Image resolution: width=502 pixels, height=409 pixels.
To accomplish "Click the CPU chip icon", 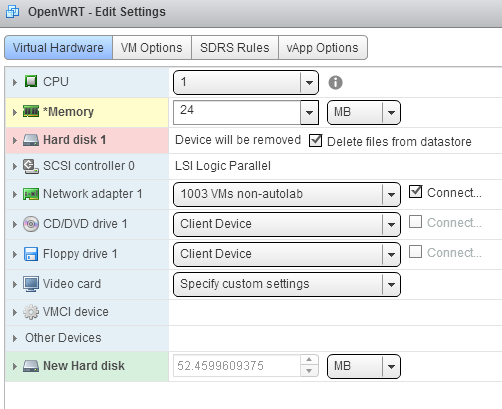I will pyautogui.click(x=31, y=81).
